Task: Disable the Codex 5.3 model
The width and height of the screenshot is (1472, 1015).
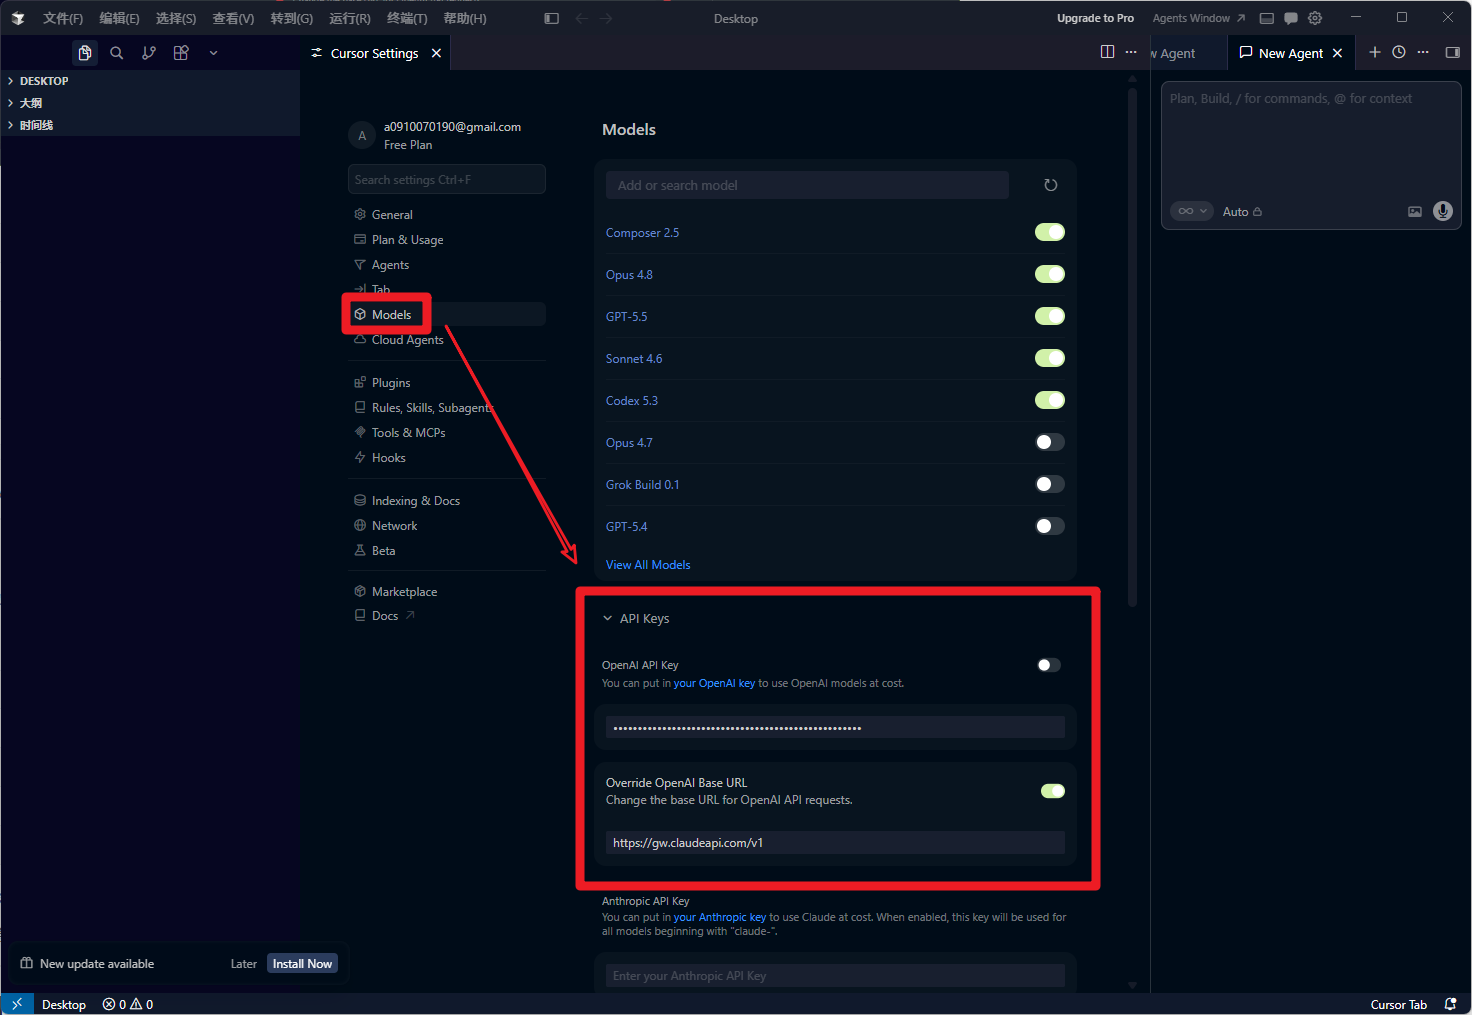Action: click(x=1050, y=400)
